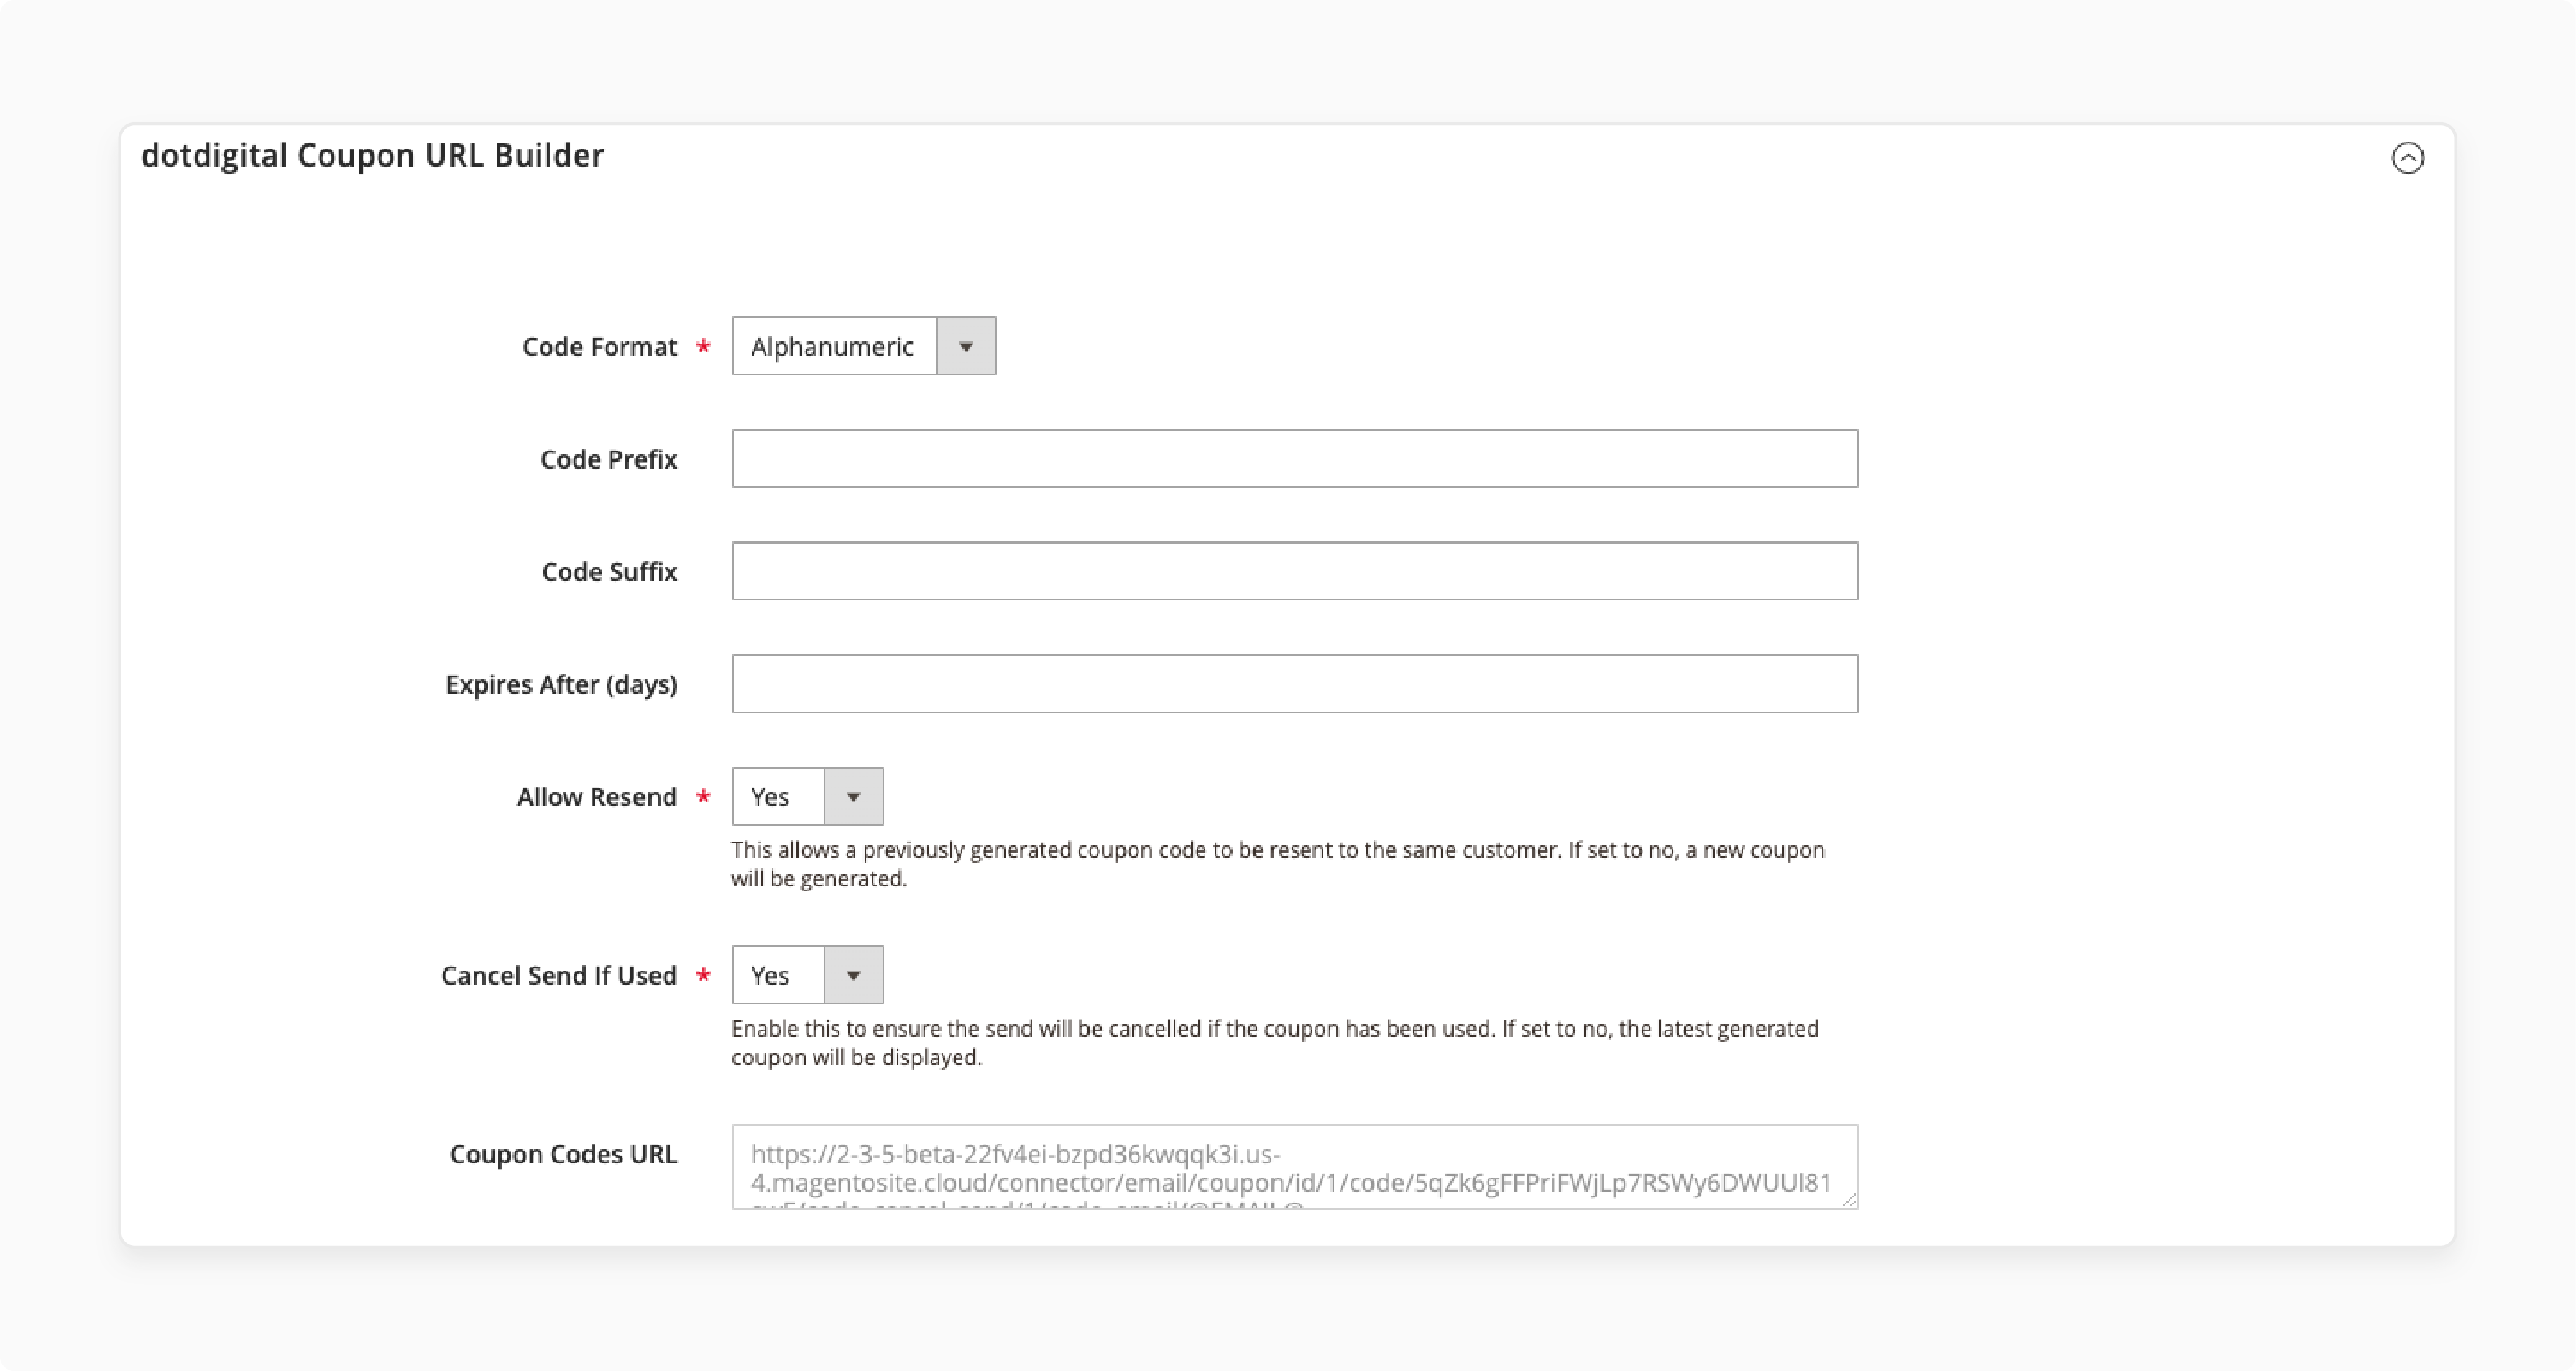Open the Code Format dropdown
The width and height of the screenshot is (2576, 1371).
(864, 346)
